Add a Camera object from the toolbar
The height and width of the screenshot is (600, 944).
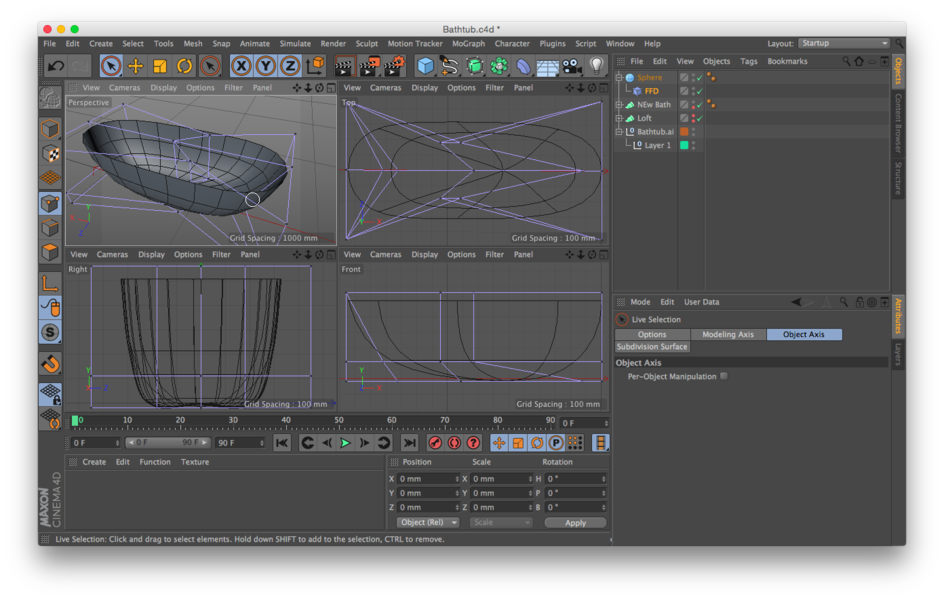coord(571,66)
